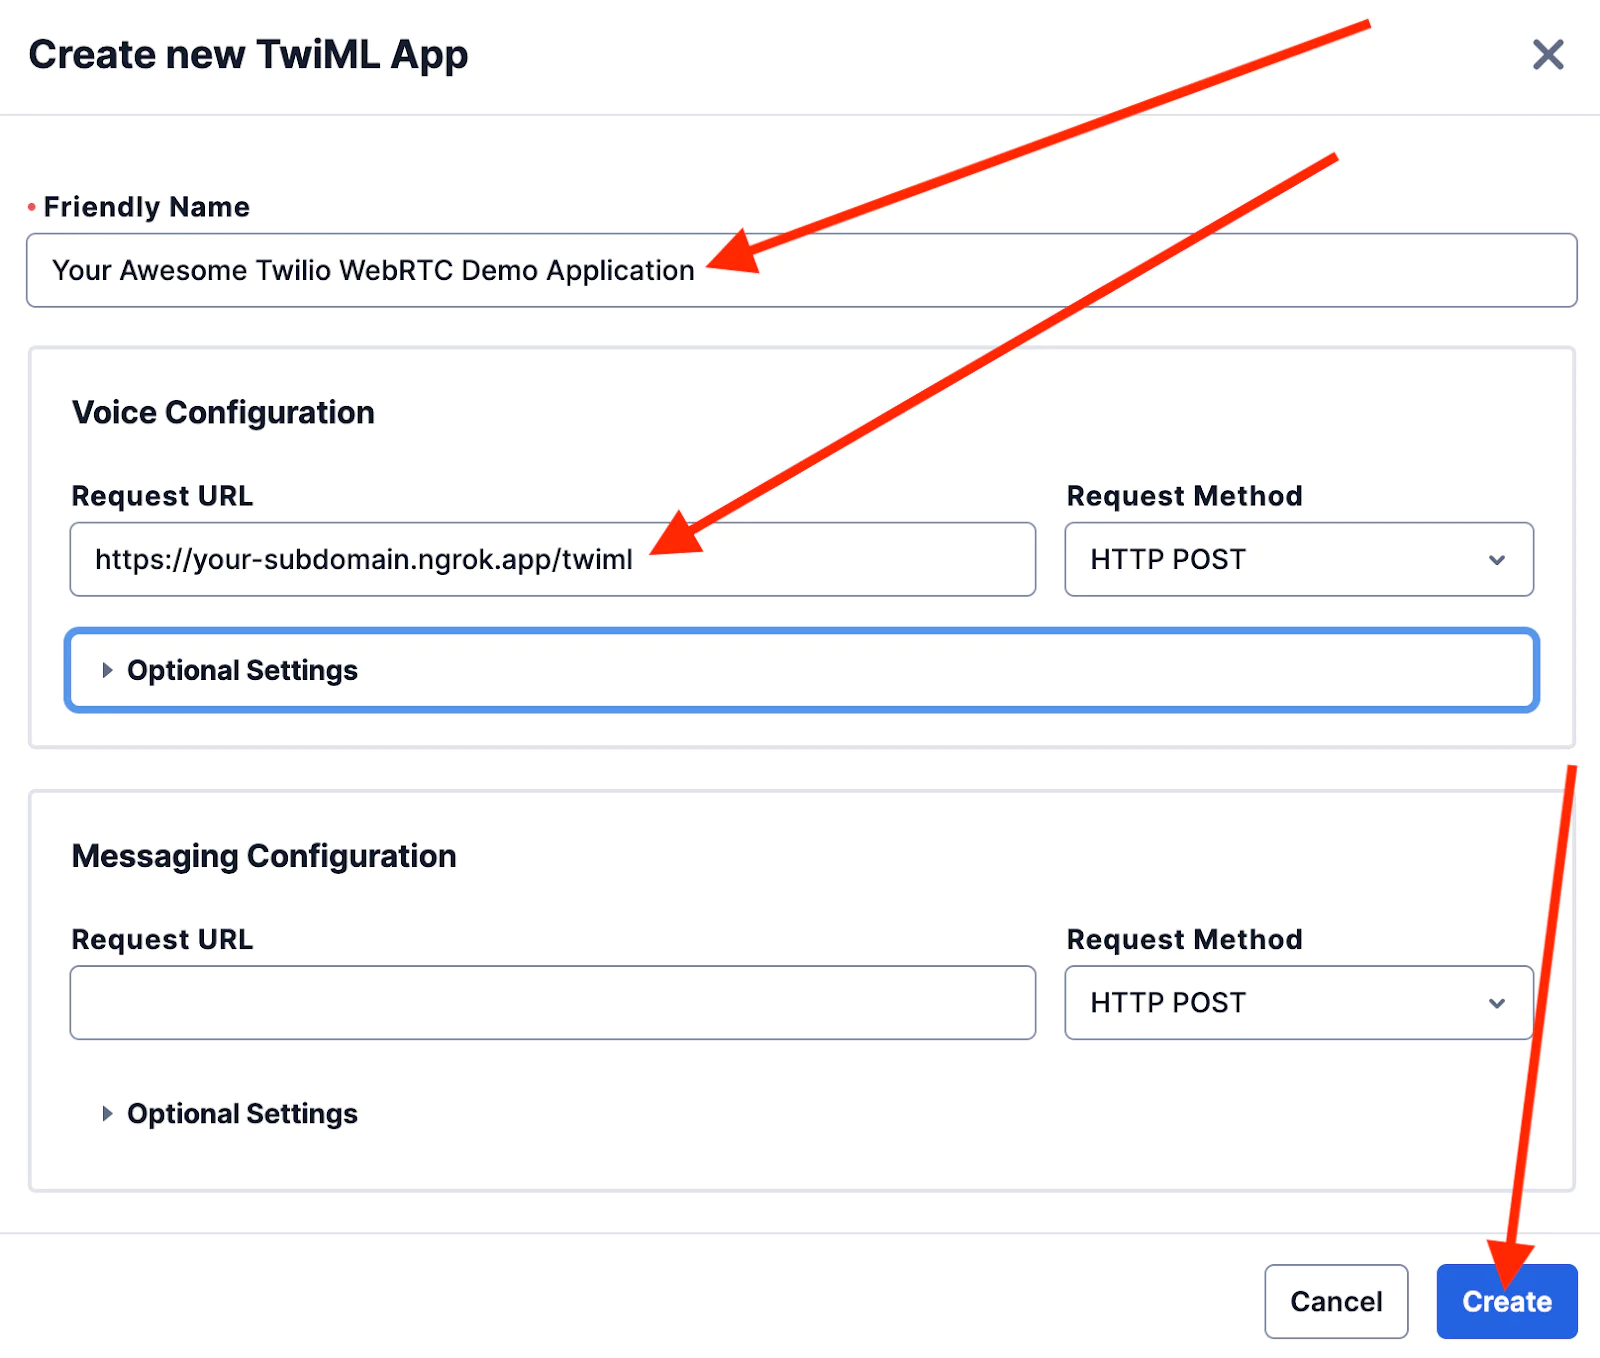The image size is (1600, 1358).
Task: Close the Create new TwiML App dialog
Action: click(1548, 54)
